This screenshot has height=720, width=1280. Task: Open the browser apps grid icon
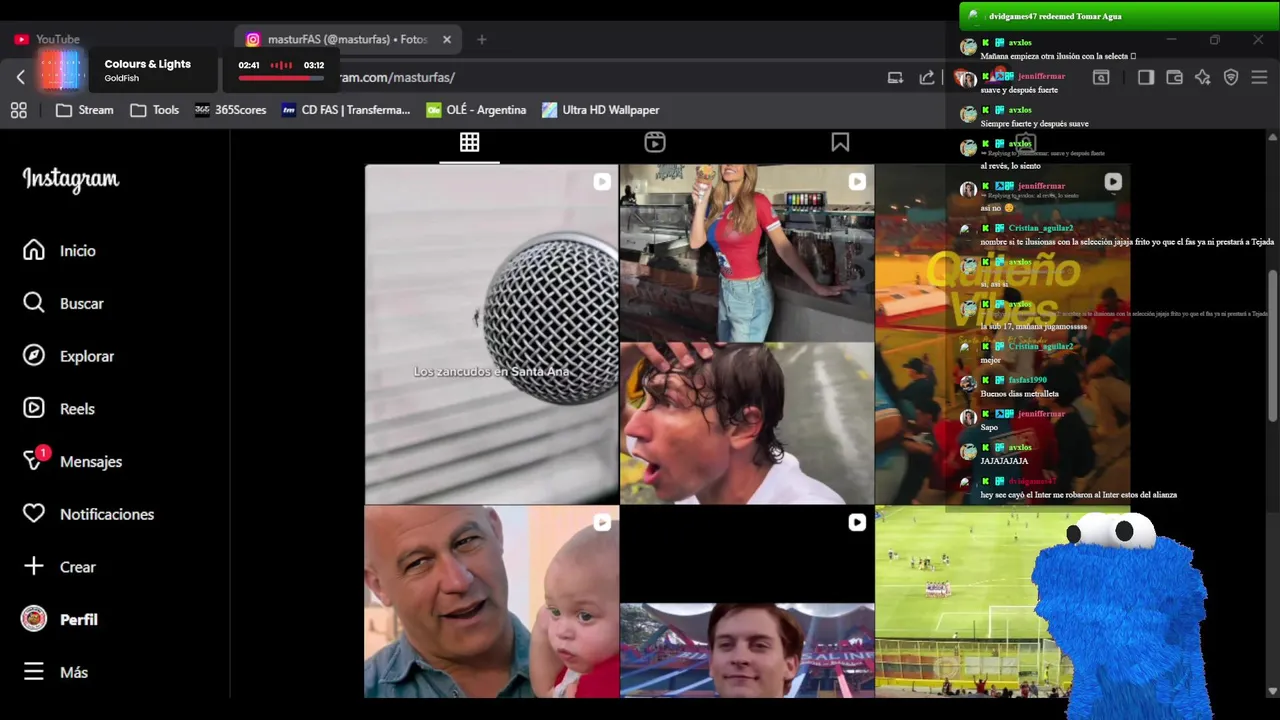click(19, 110)
